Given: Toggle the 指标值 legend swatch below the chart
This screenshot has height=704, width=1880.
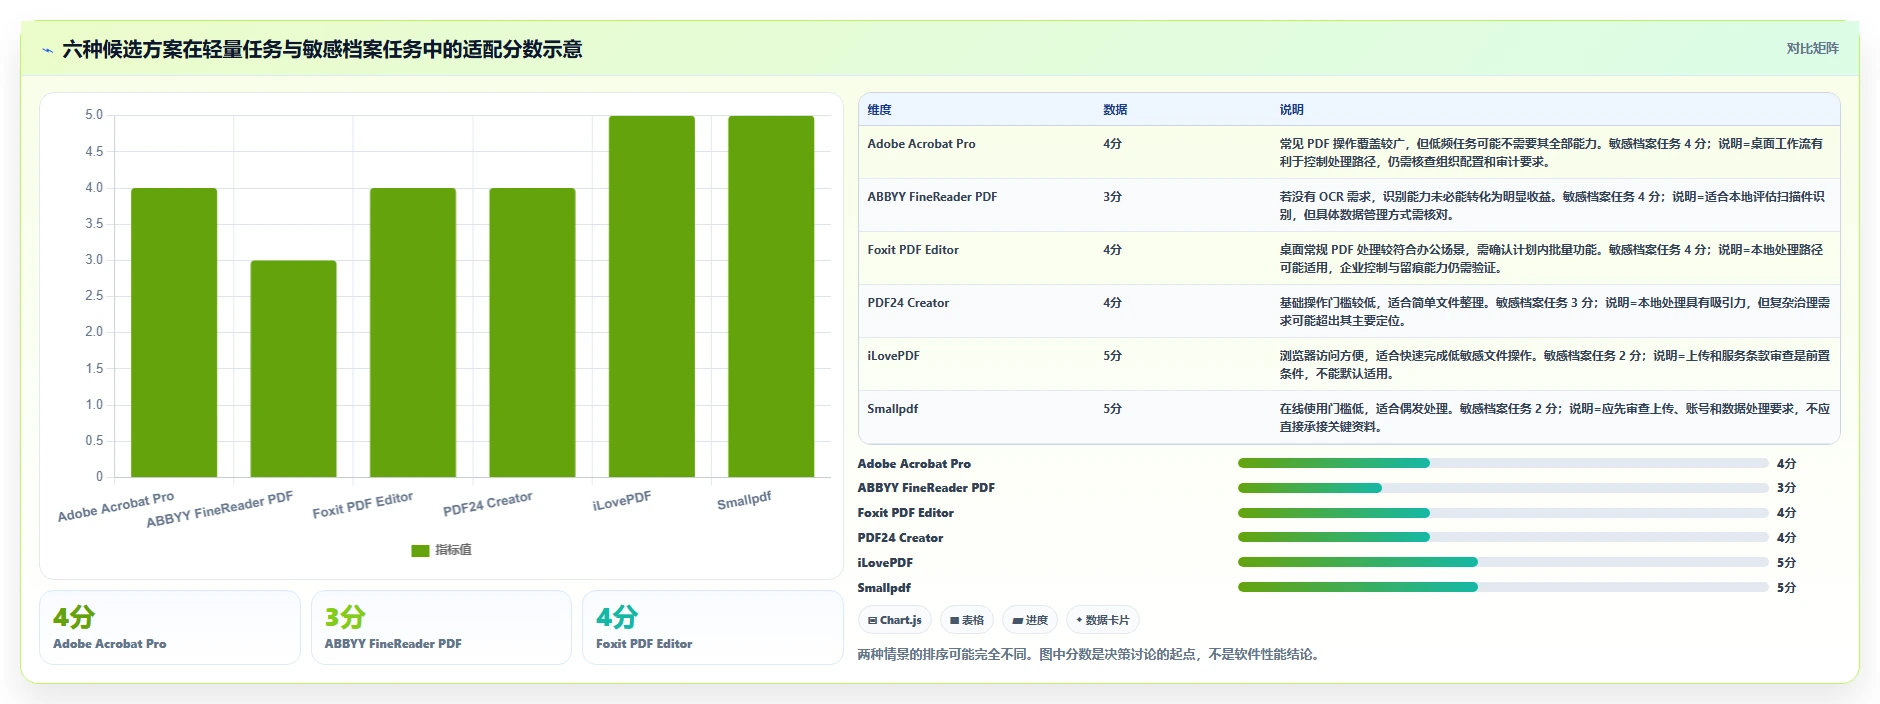Looking at the screenshot, I should (420, 550).
